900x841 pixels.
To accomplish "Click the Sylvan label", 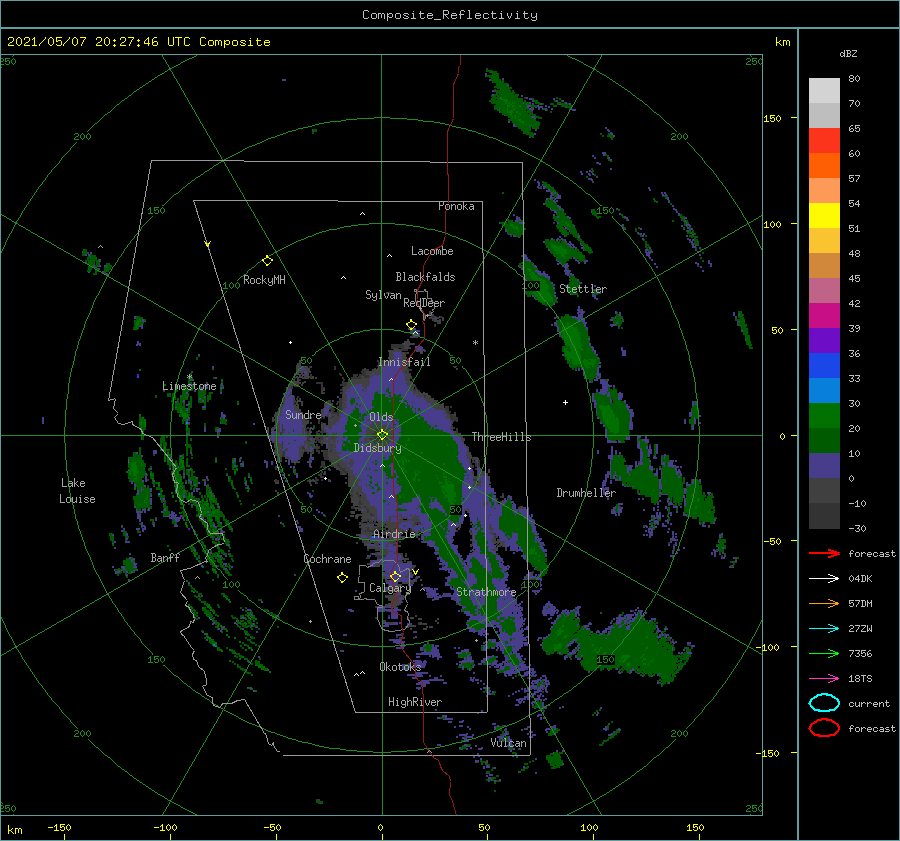I will pos(383,295).
